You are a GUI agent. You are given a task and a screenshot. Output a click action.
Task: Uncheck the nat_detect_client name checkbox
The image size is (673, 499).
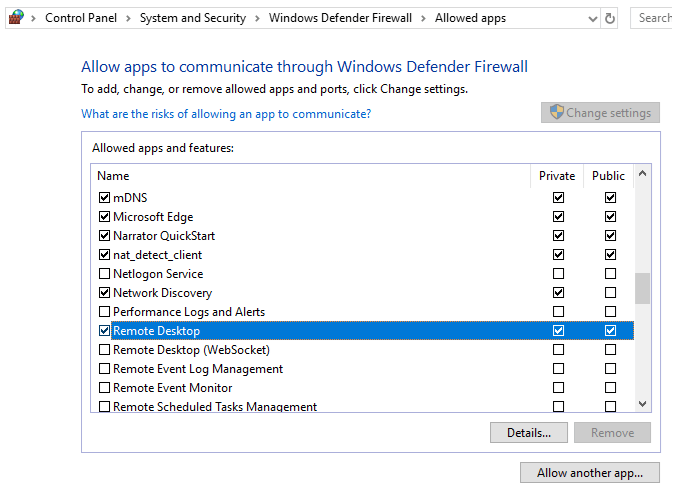tap(104, 254)
